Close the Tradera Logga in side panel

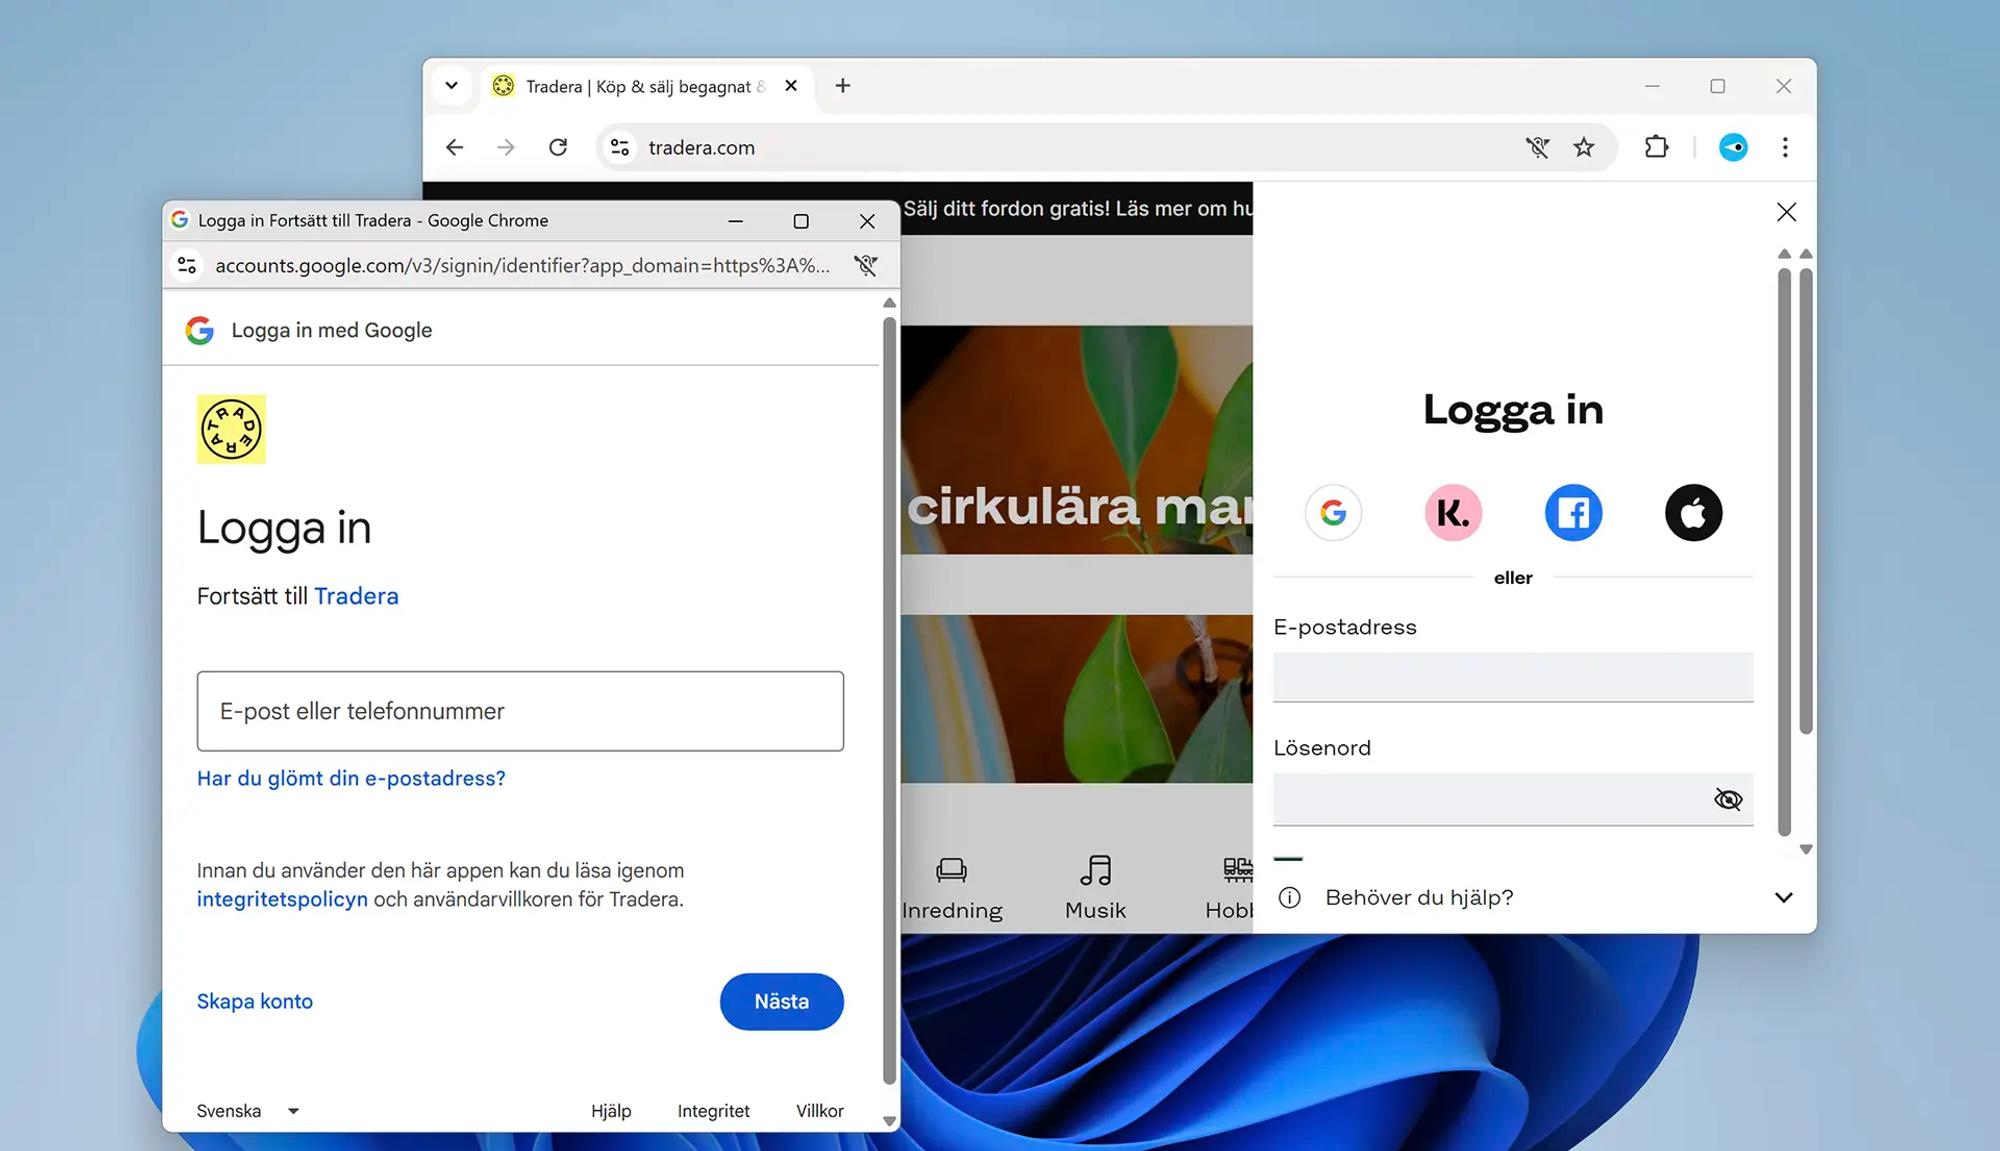point(1786,212)
